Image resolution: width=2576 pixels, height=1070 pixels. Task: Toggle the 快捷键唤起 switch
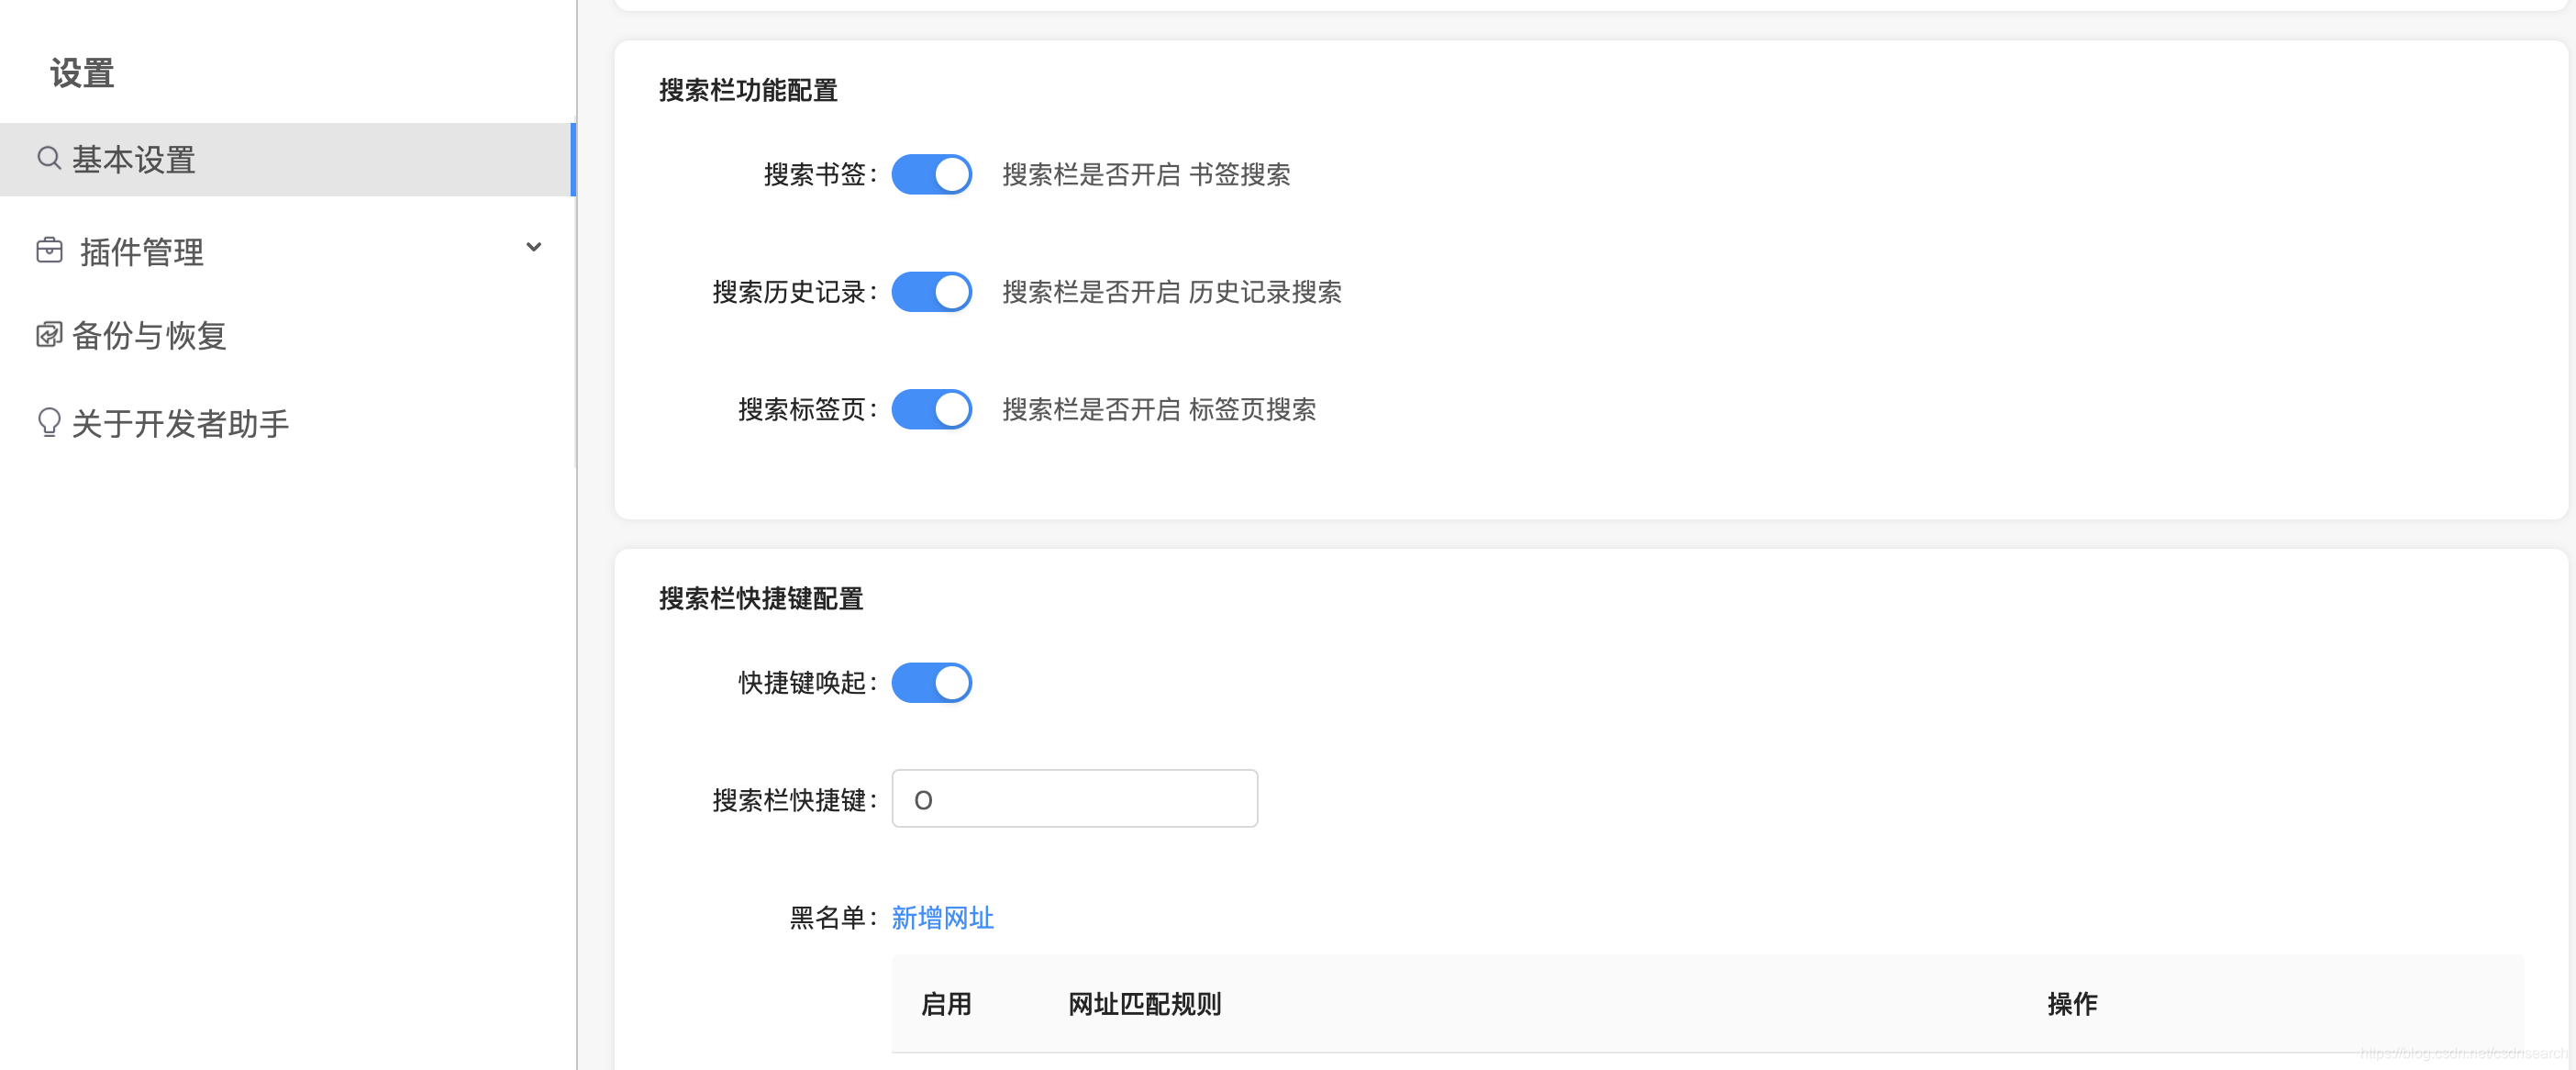click(x=931, y=683)
